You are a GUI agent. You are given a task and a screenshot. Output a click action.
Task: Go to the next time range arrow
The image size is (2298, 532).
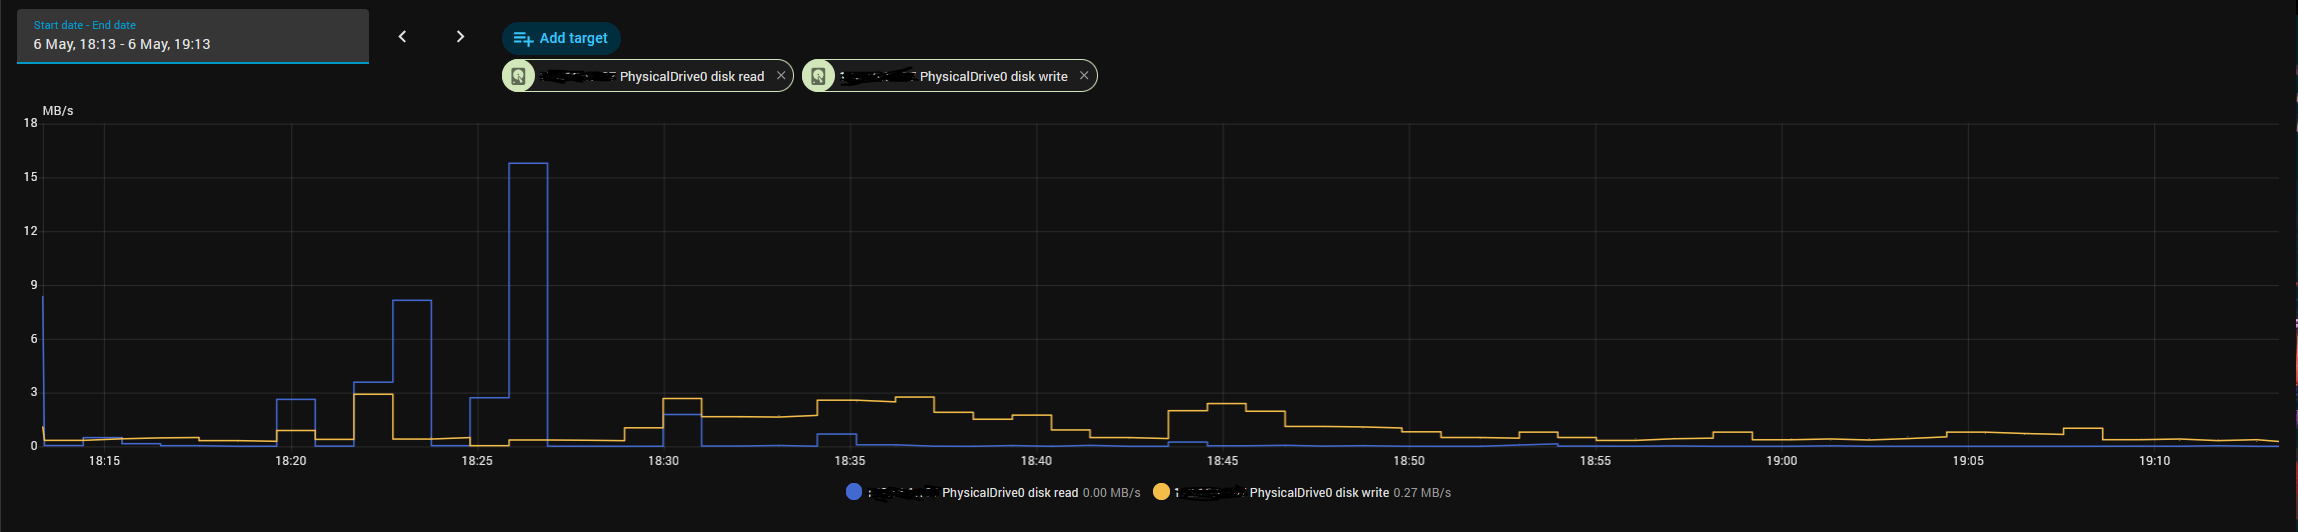pos(460,37)
